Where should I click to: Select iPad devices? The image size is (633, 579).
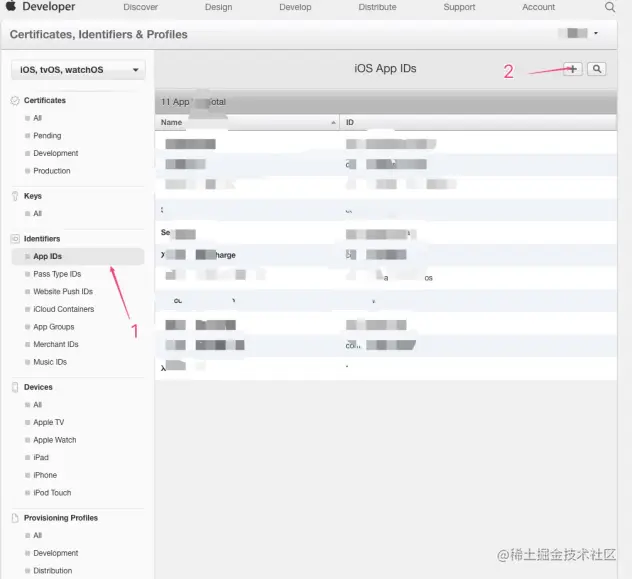(x=41, y=457)
